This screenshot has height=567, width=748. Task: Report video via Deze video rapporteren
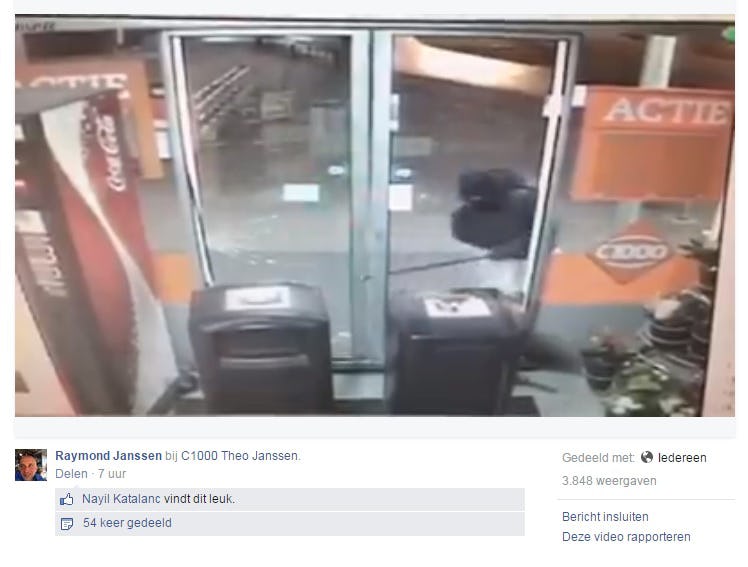click(626, 537)
